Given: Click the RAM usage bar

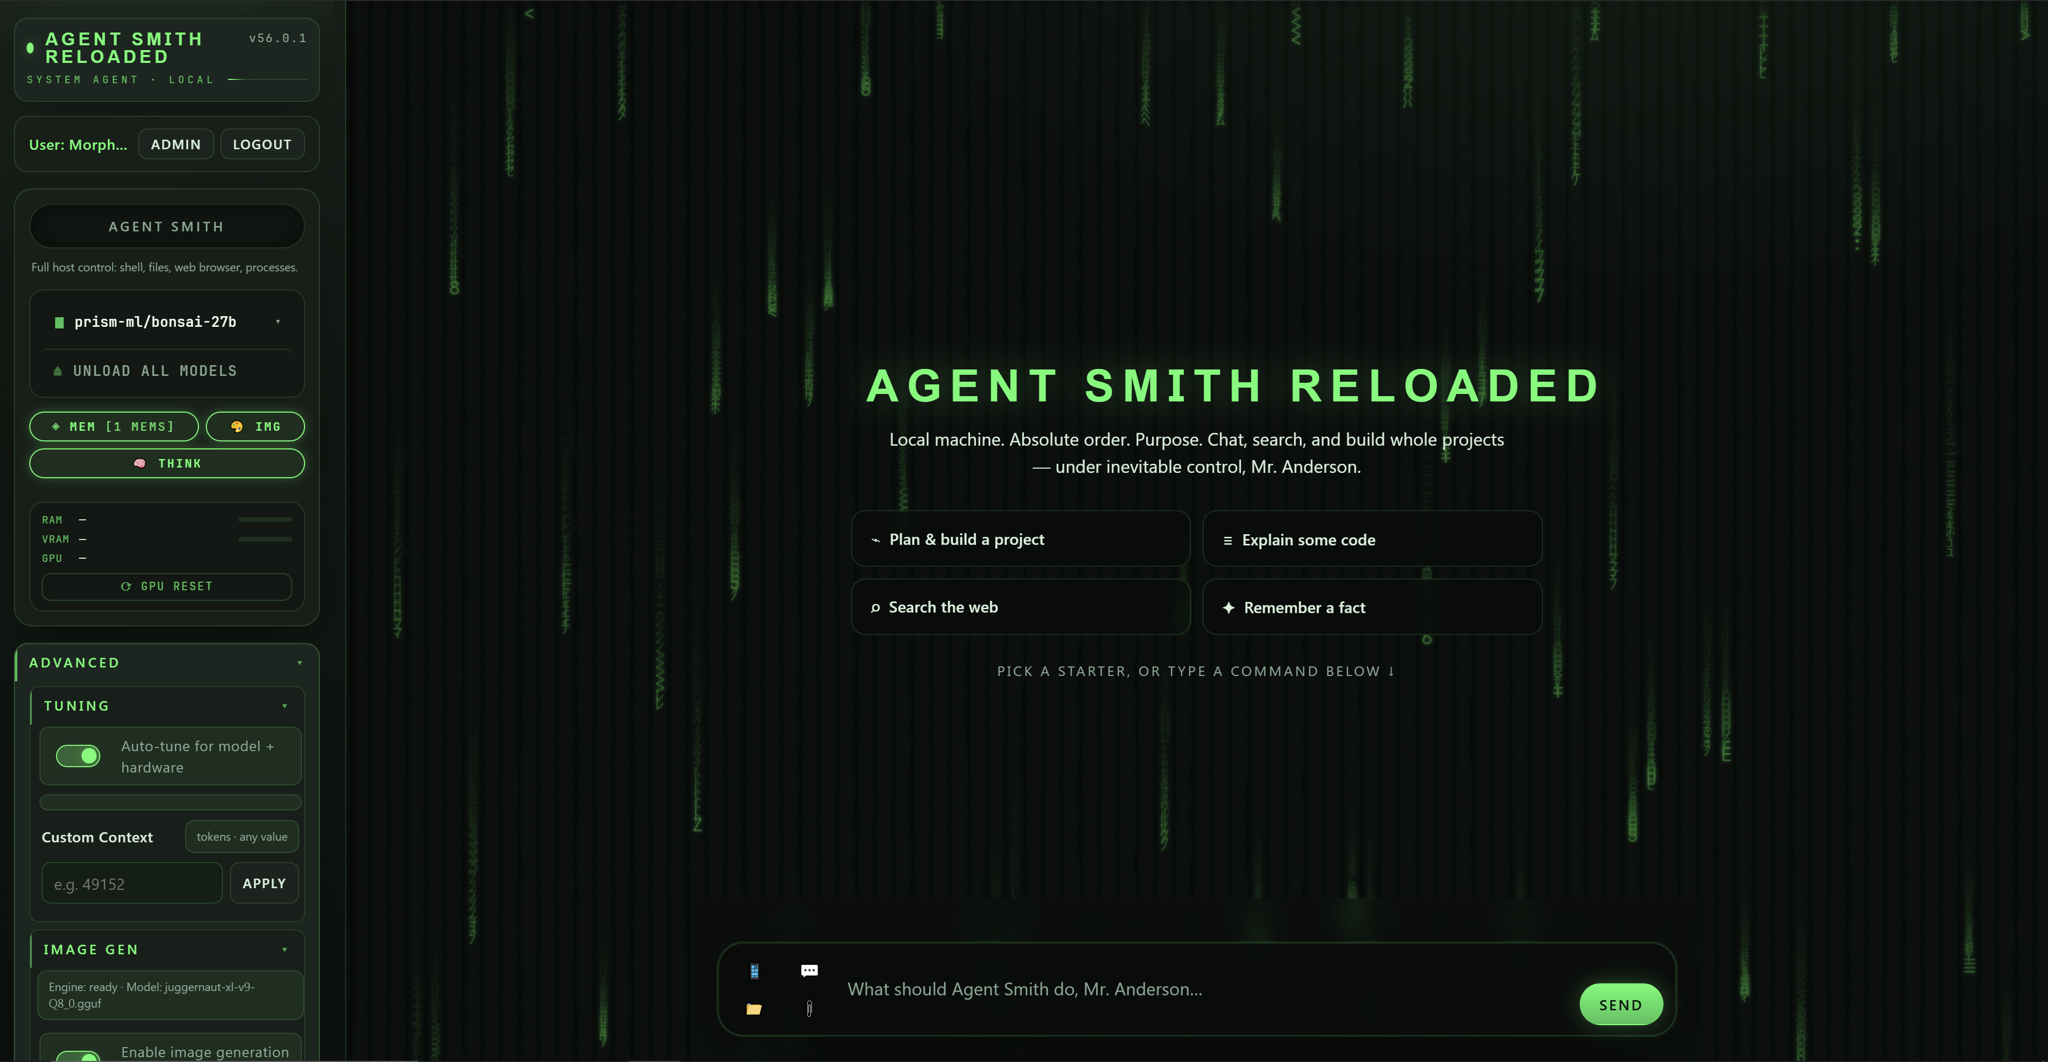Looking at the screenshot, I should click(x=265, y=520).
